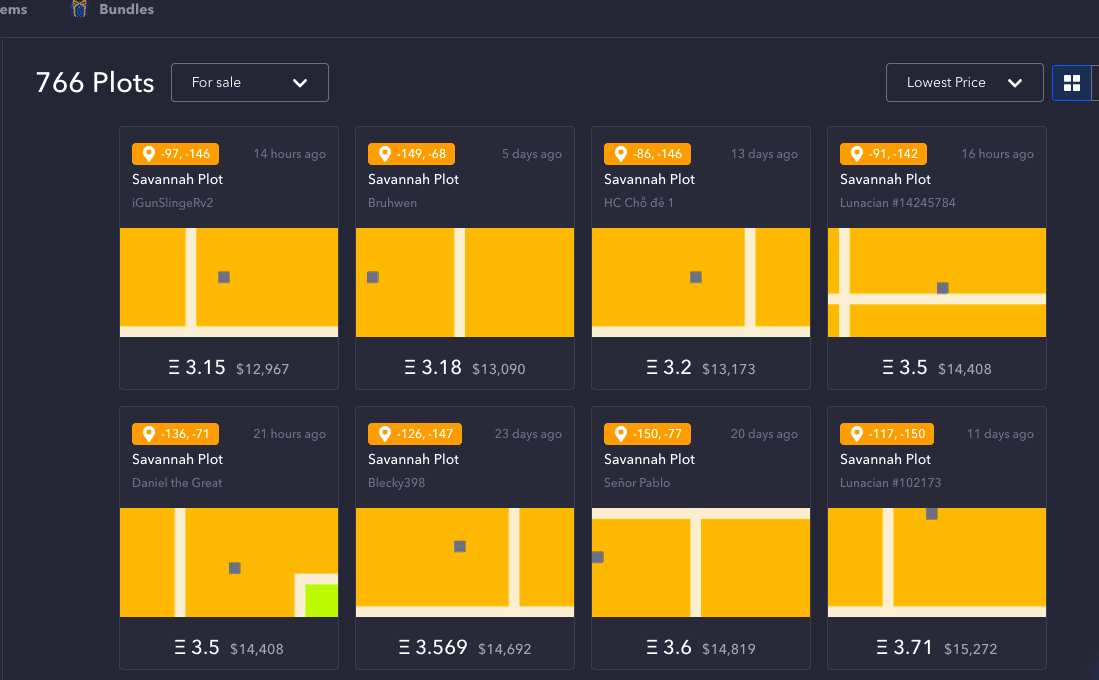Select the -86, -146 location tag
The image size is (1099, 680).
[647, 154]
